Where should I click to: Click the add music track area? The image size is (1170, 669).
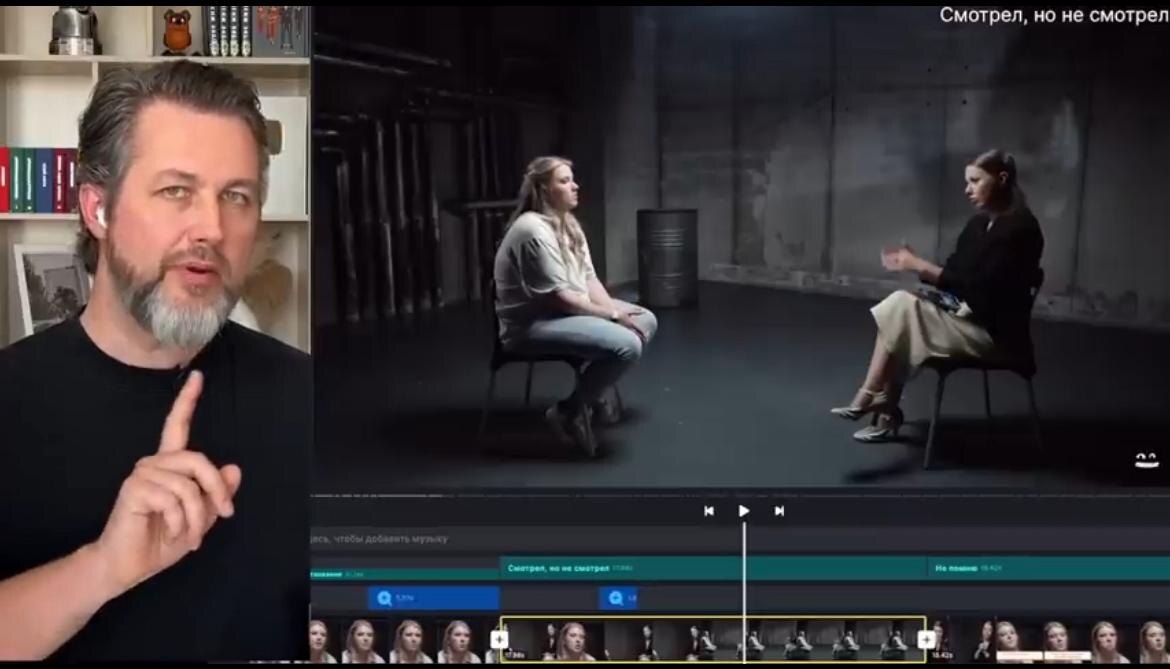[740, 538]
